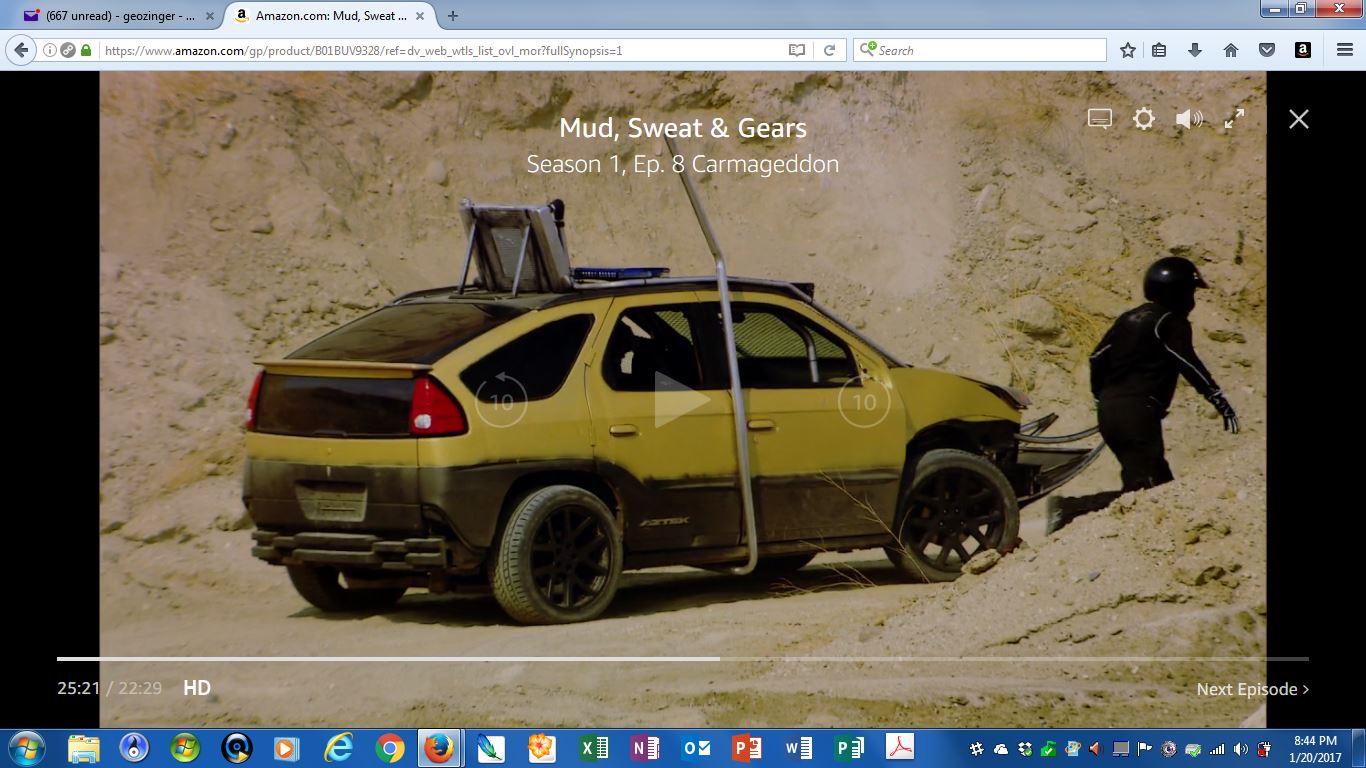Launch Internet Explorer from the taskbar
Viewport: 1366px width, 768px height.
click(x=339, y=748)
